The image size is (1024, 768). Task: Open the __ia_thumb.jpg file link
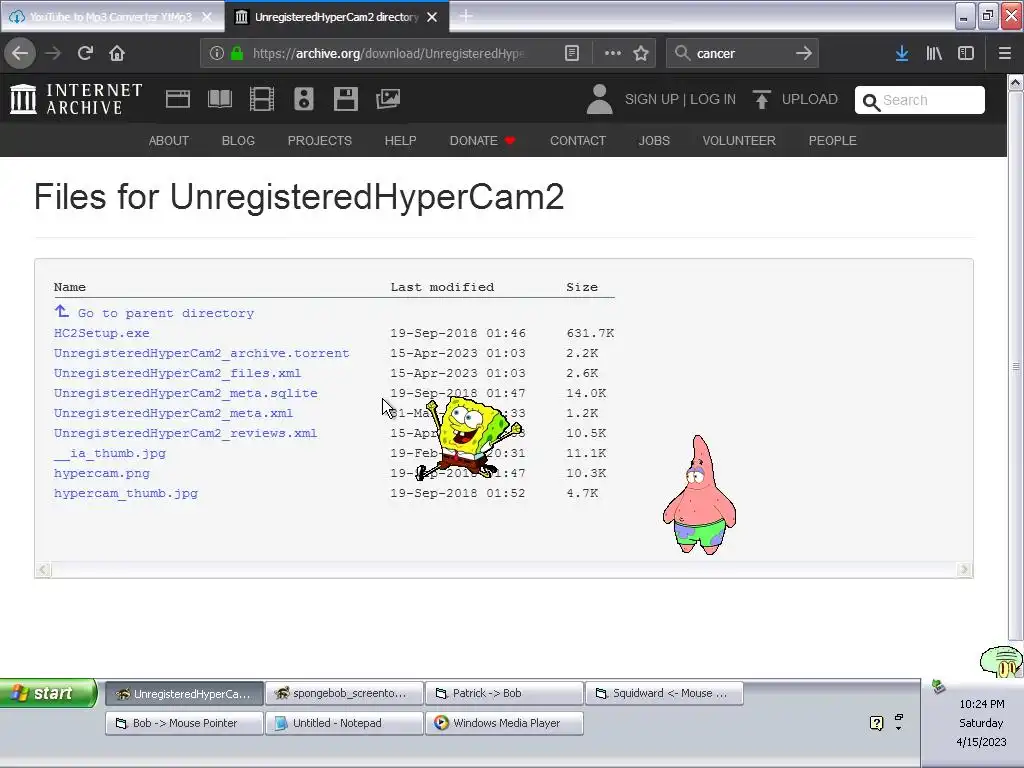[x=110, y=453]
